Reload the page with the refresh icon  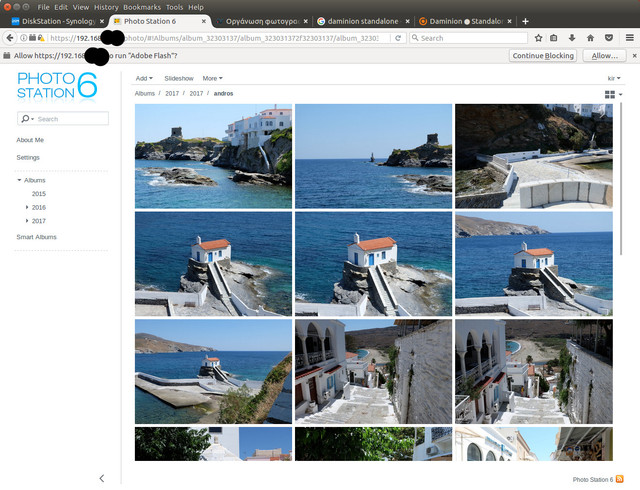[x=398, y=38]
